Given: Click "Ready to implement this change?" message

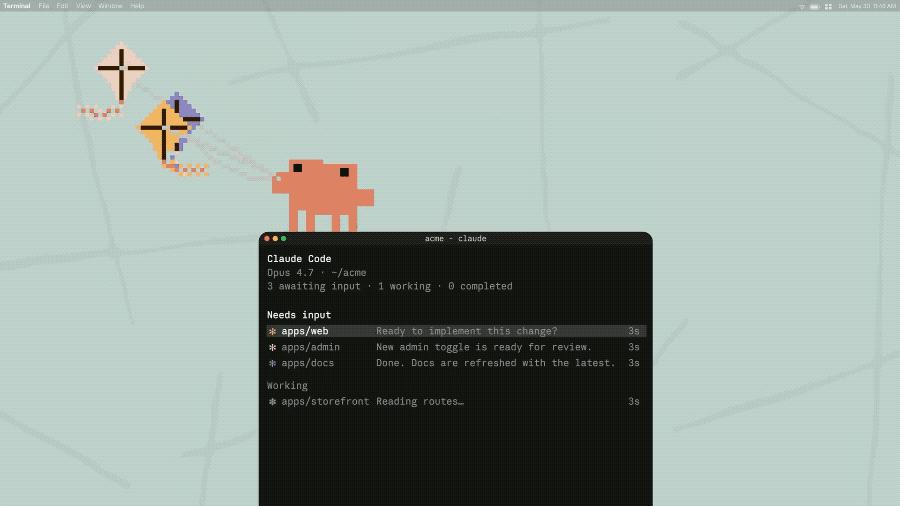Looking at the screenshot, I should pos(467,331).
